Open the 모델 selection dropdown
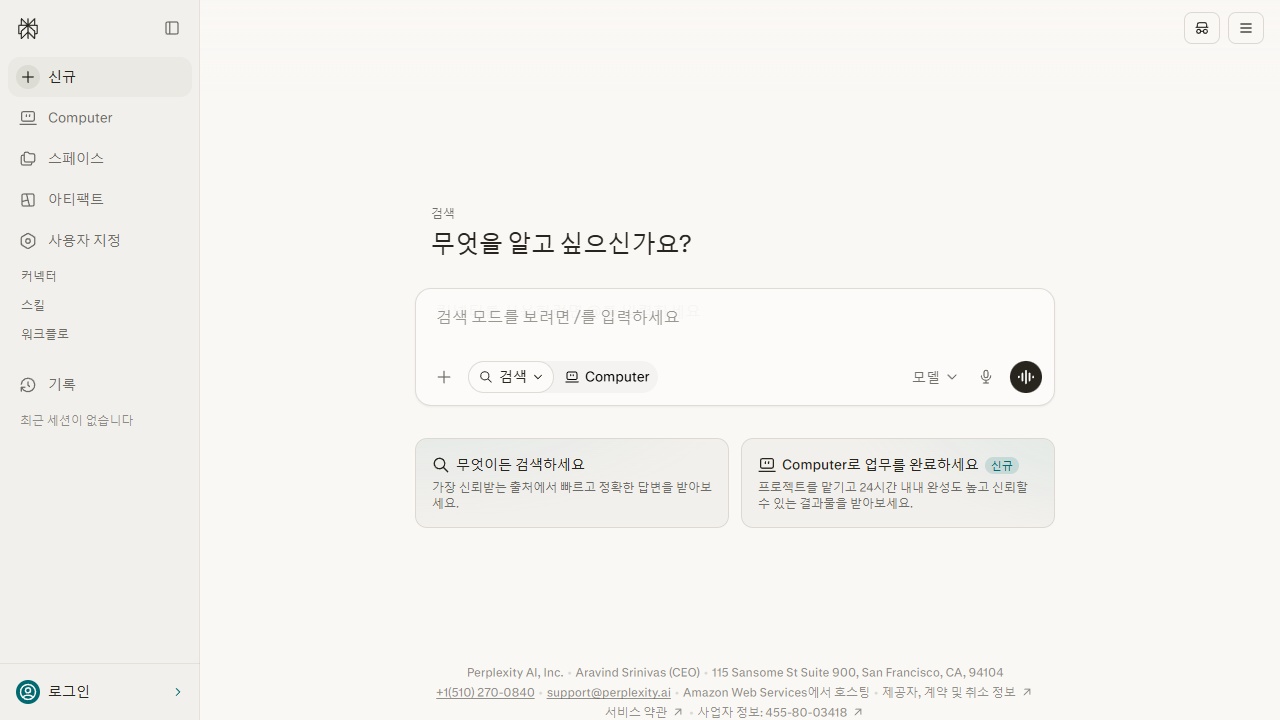Screen dimensions: 1280x720 pyautogui.click(x=934, y=377)
